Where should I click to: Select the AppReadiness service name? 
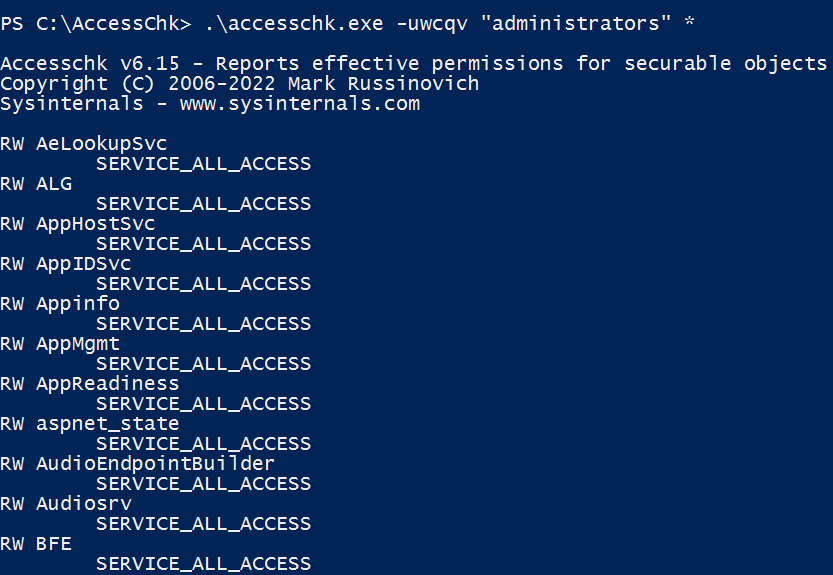[107, 384]
